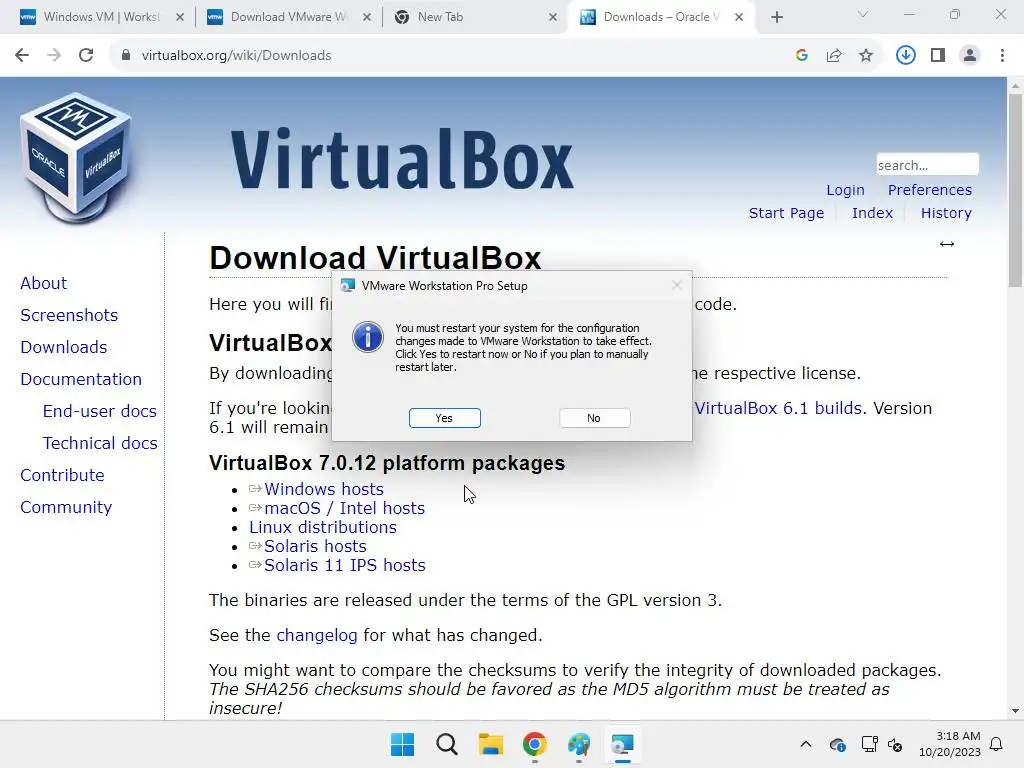Viewport: 1024px width, 768px height.
Task: Show hidden system tray icons
Action: coord(806,744)
